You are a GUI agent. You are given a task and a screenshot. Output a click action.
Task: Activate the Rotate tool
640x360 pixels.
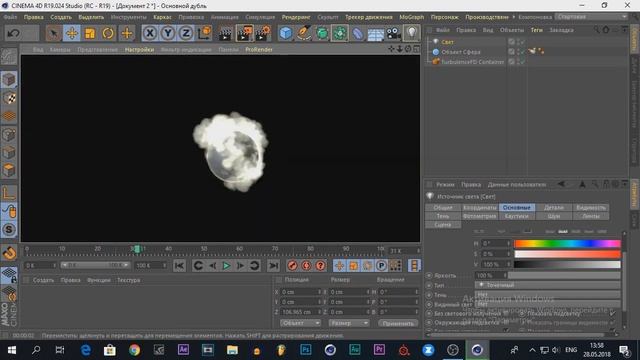[x=108, y=33]
